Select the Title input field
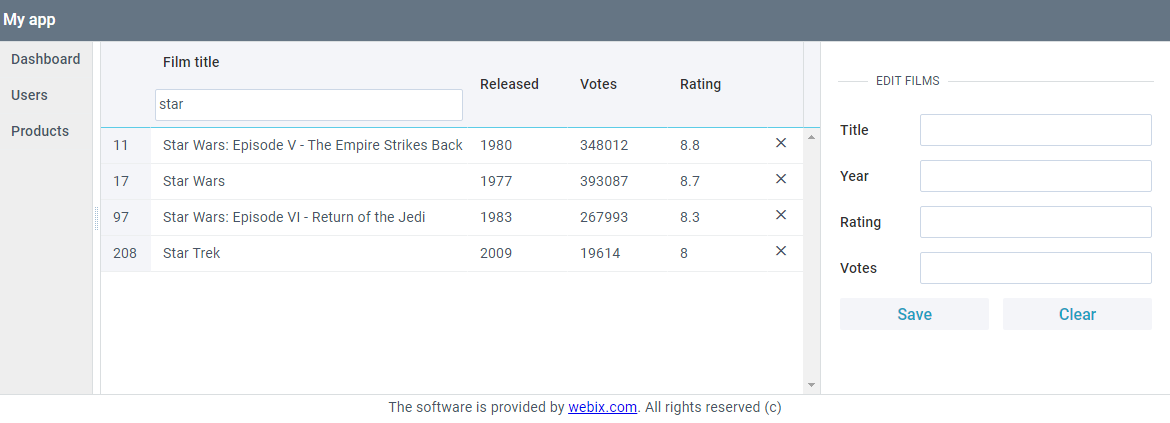Viewport: 1170px width, 423px height. [x=1036, y=130]
